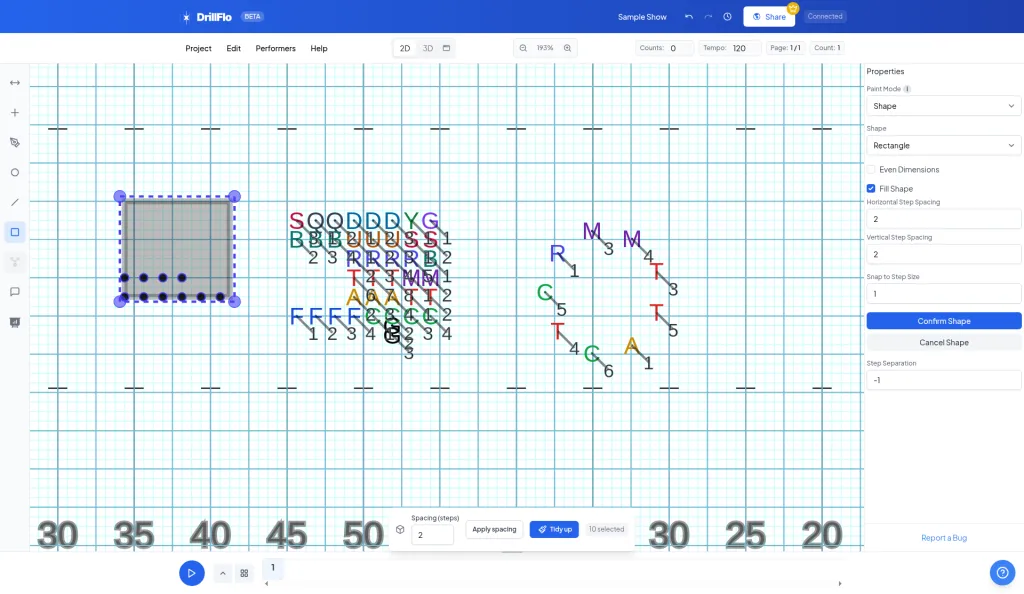Select the horizontal move arrows tool
1024x594 pixels.
coord(14,83)
